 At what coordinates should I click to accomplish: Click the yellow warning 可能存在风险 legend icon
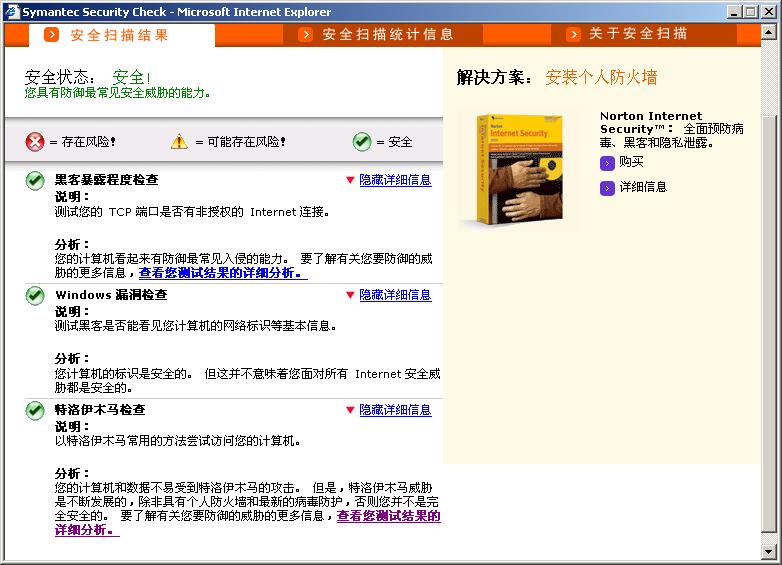coord(179,142)
